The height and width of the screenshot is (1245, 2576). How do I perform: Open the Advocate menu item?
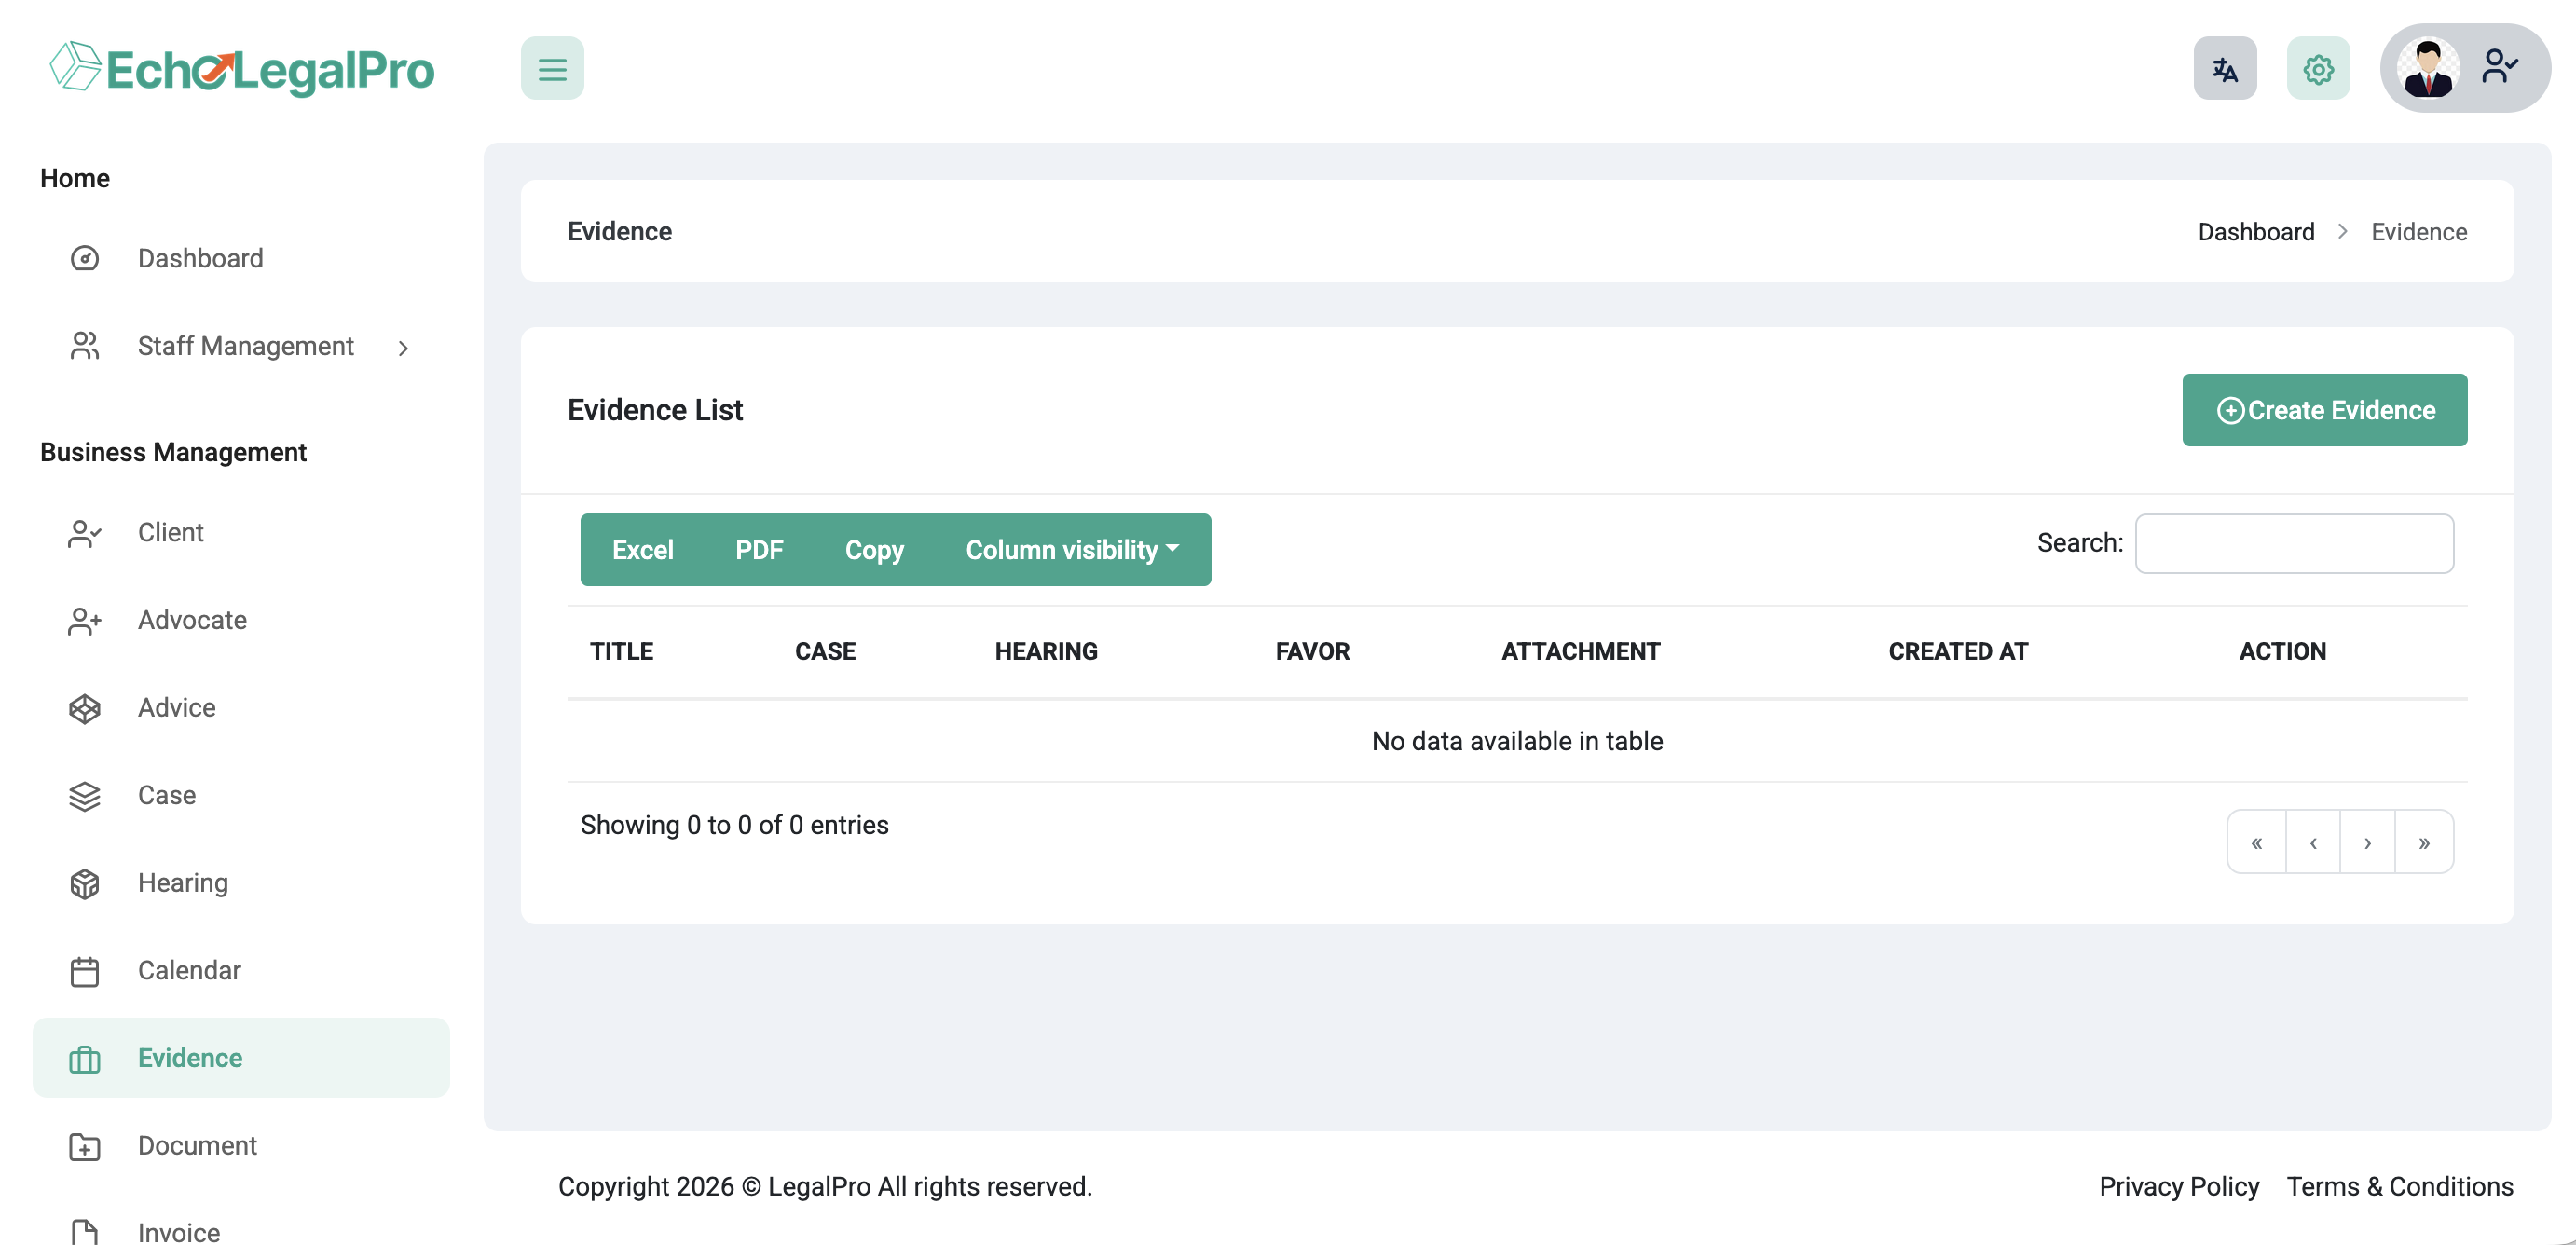(192, 620)
